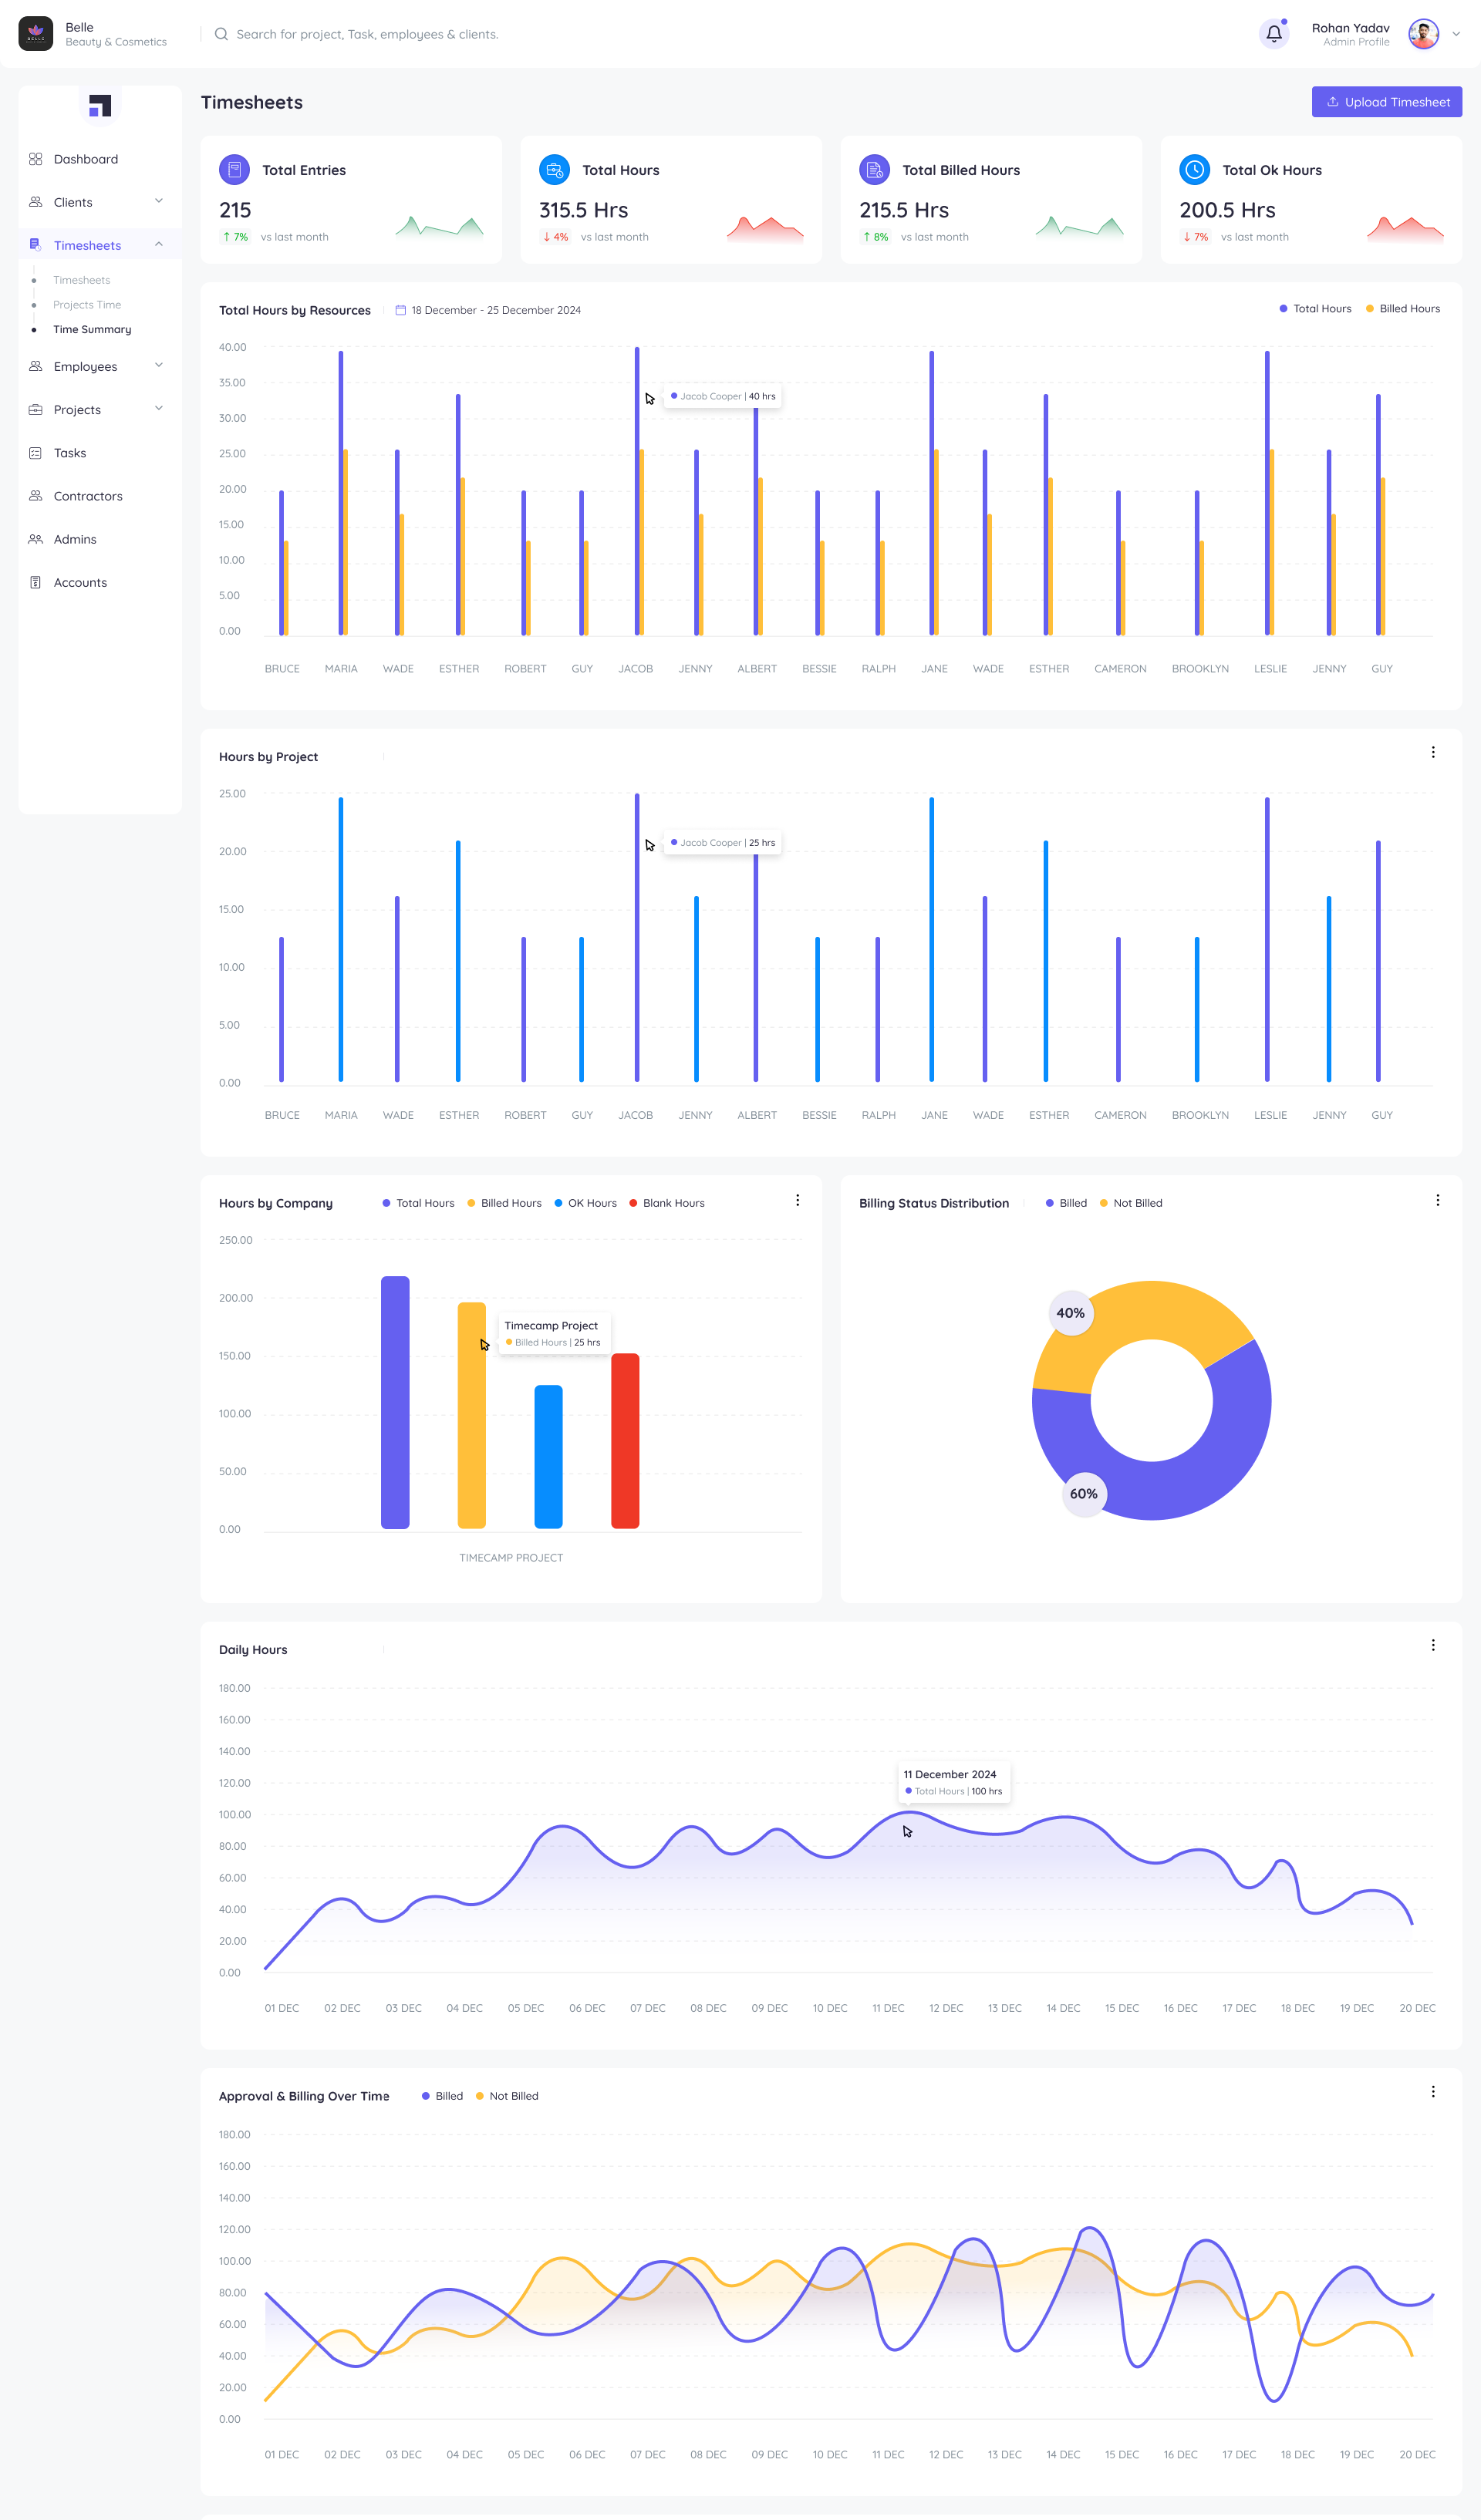The image size is (1481, 2520).
Task: Toggle the Billed Hours legend on the resources chart
Action: pos(1402,308)
